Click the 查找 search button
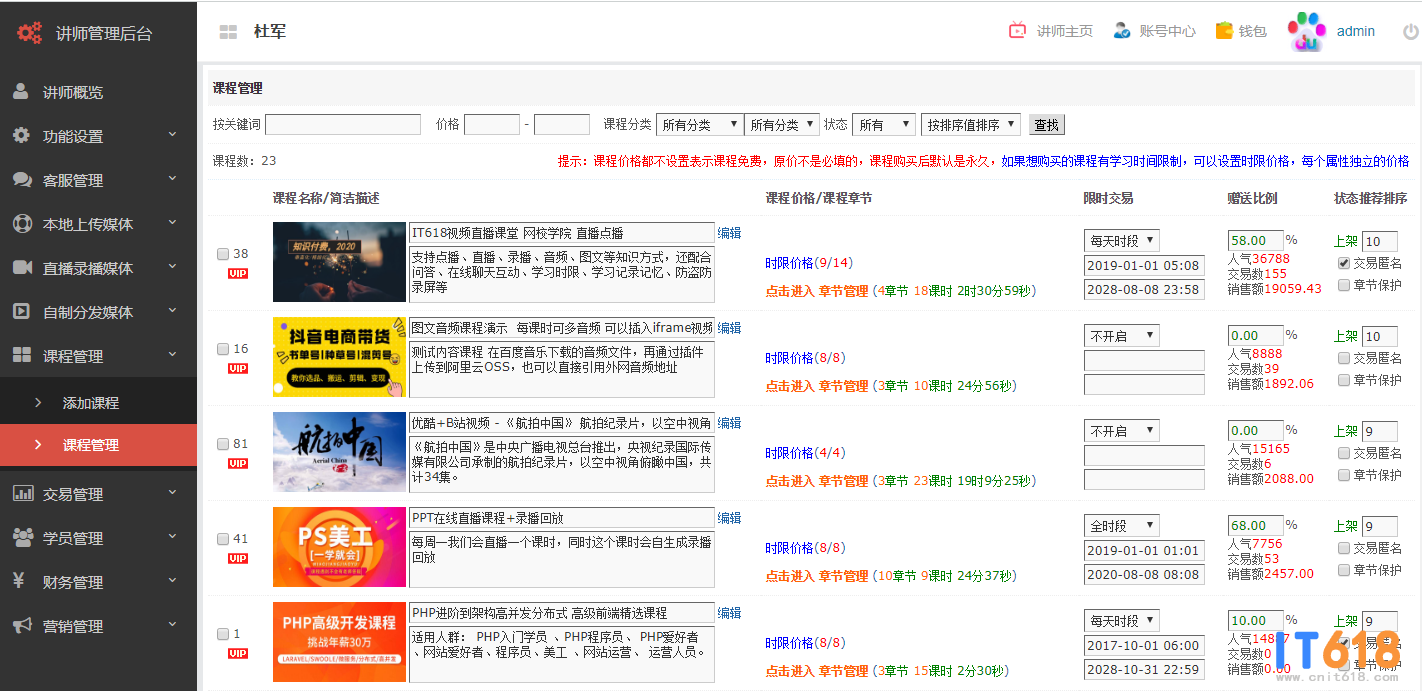 pos(1047,125)
